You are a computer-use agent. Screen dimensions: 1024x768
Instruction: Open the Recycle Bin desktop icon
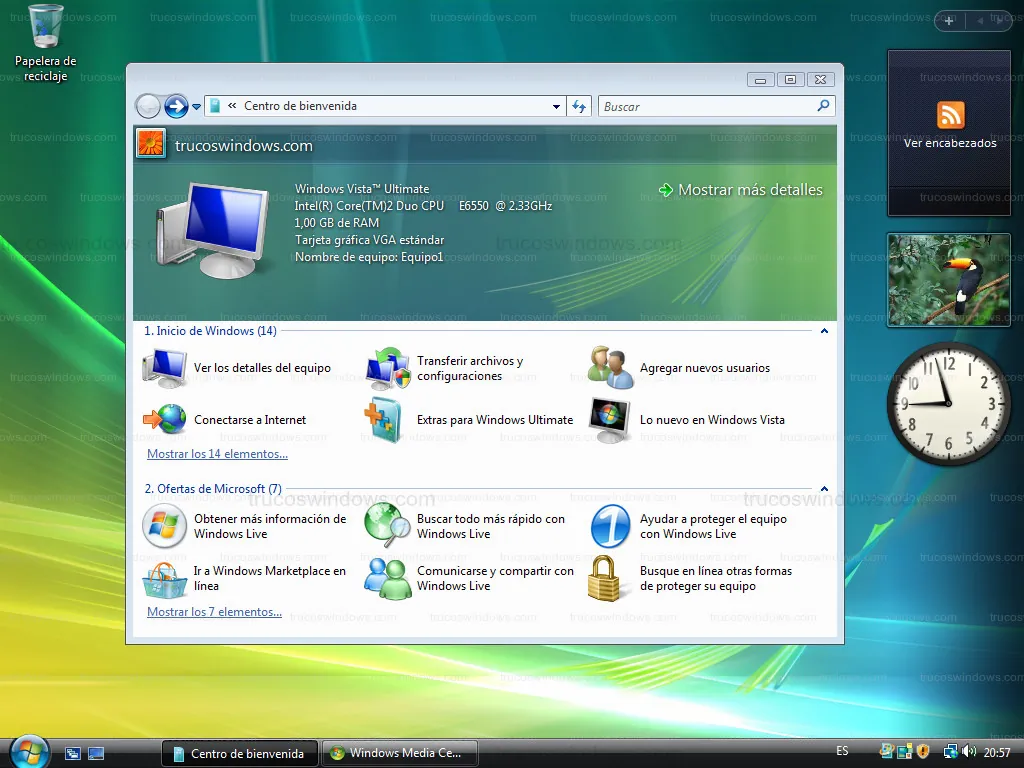pyautogui.click(x=45, y=27)
